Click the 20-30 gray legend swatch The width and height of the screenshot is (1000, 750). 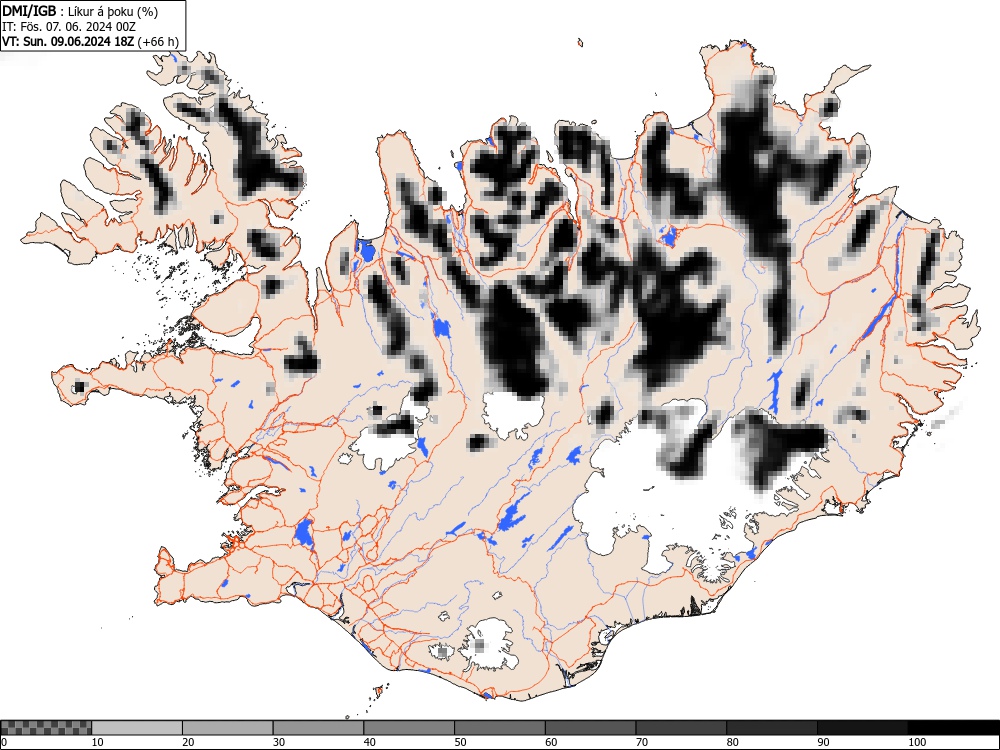tap(228, 727)
